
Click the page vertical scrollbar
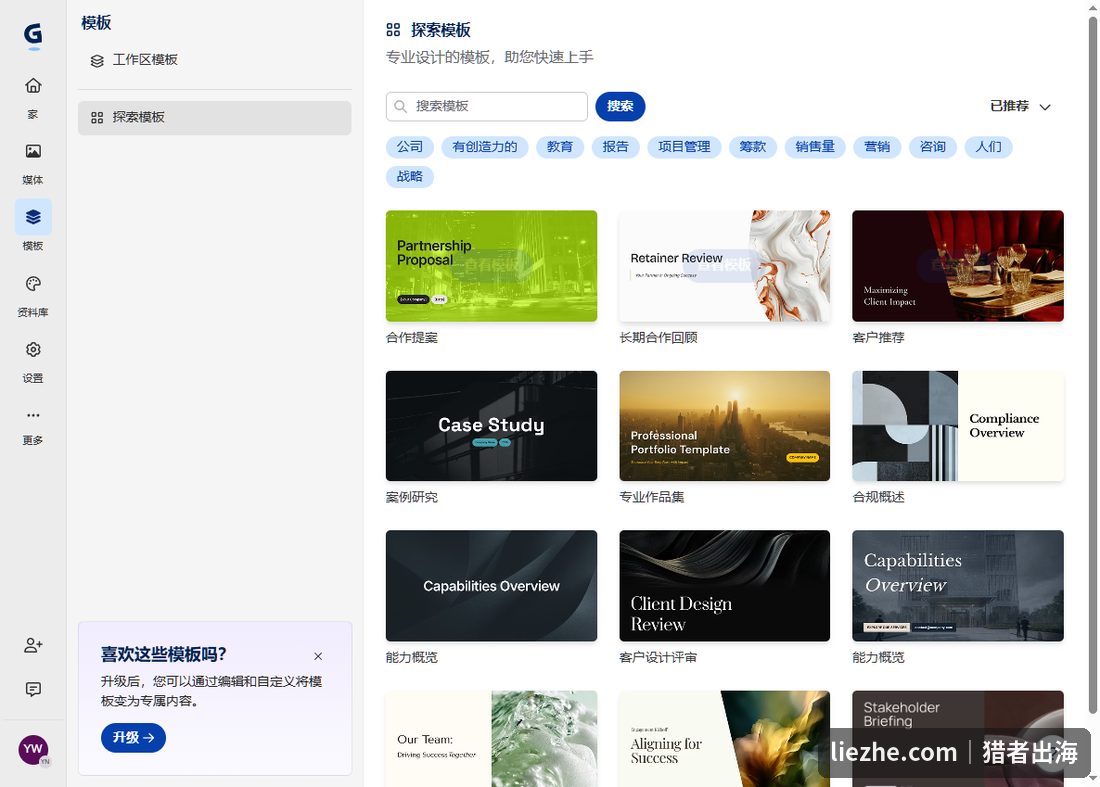1093,365
